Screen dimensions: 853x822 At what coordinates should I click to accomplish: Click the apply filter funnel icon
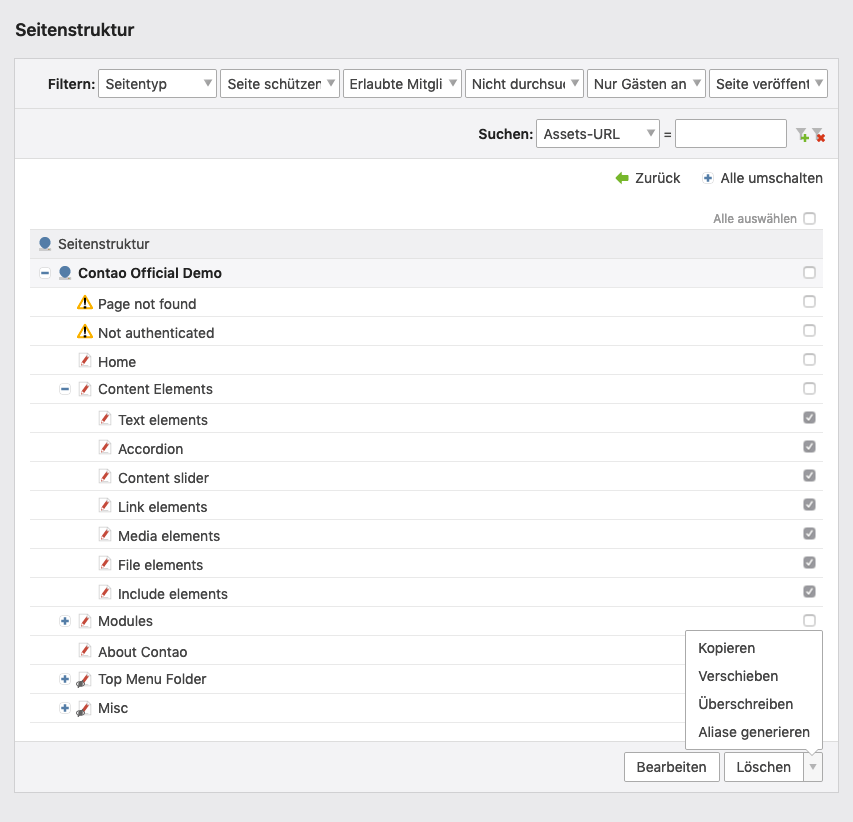802,134
